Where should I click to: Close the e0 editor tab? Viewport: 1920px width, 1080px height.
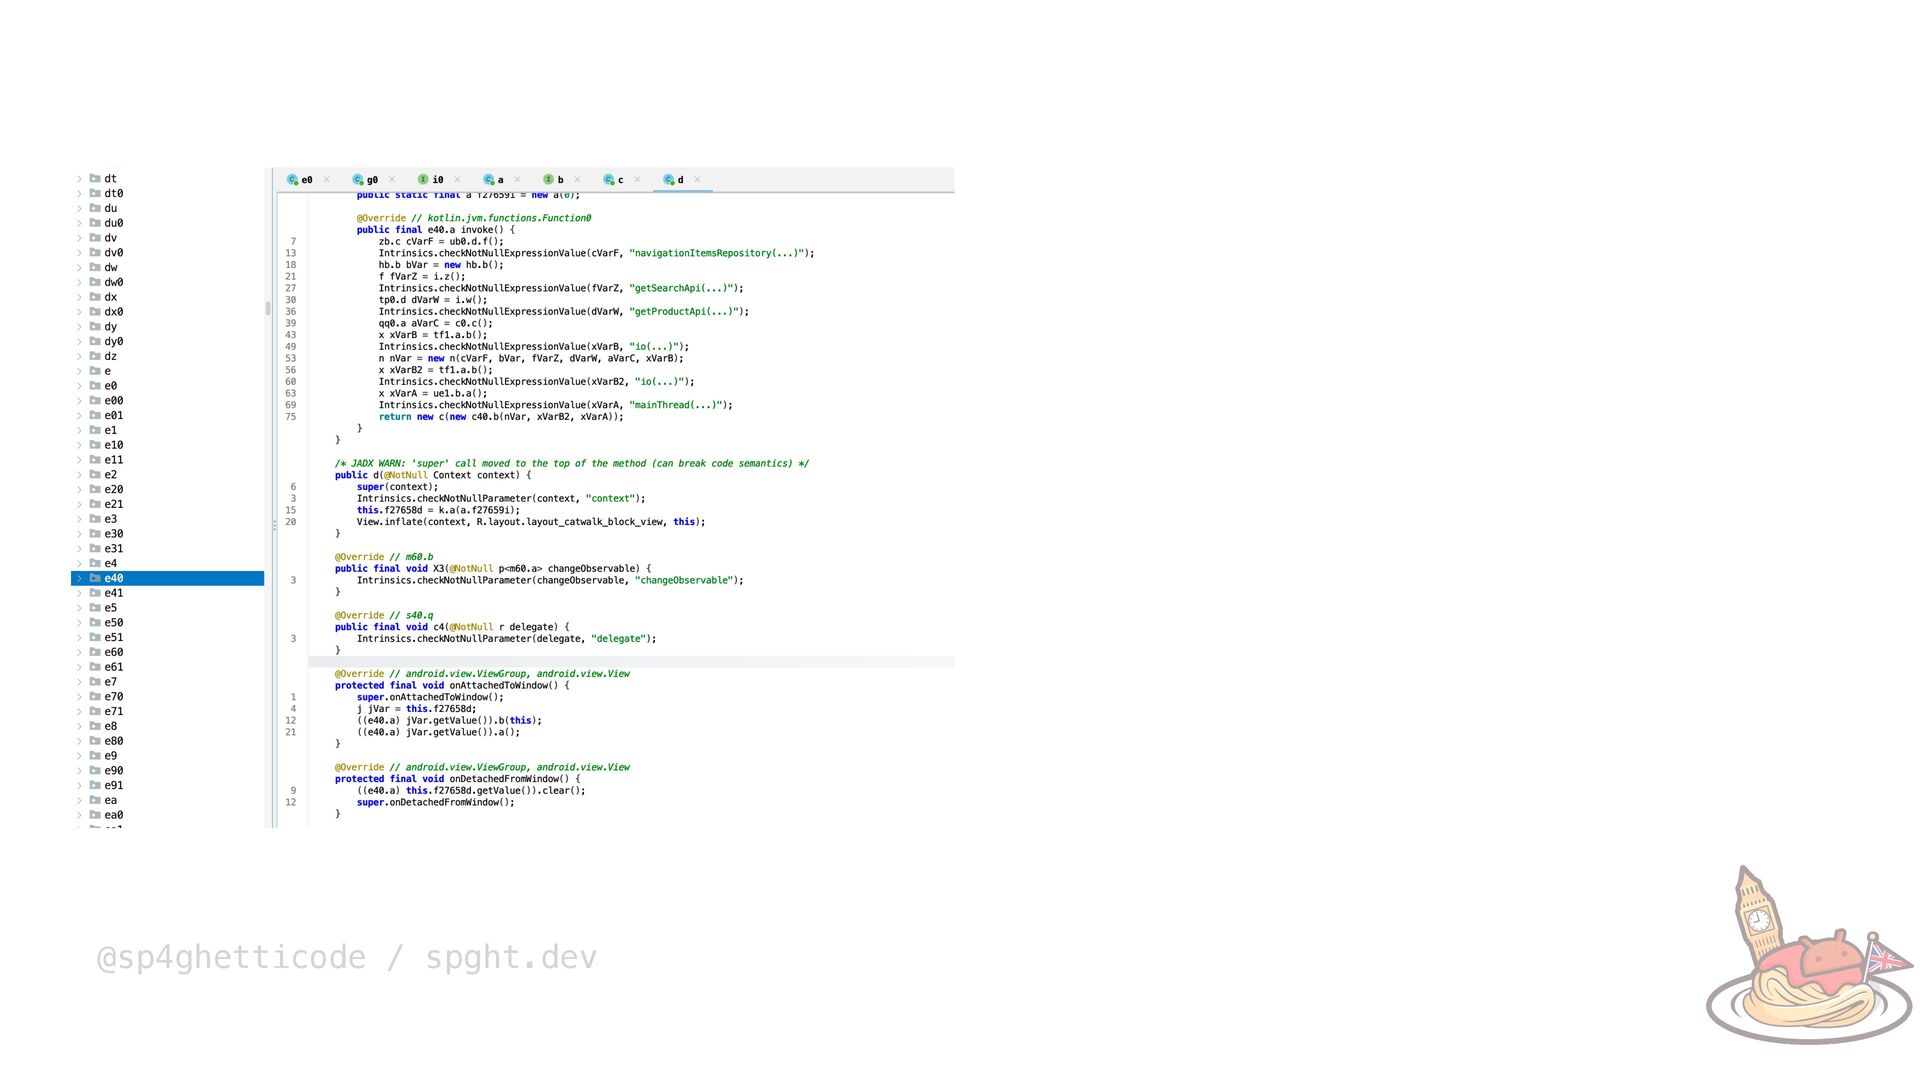tap(326, 180)
